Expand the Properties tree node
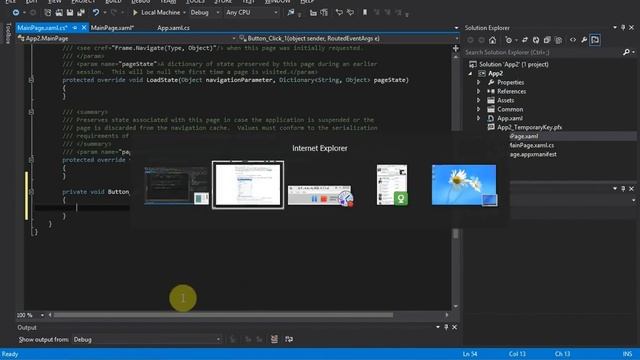Image resolution: width=640 pixels, height=360 pixels. coord(479,82)
